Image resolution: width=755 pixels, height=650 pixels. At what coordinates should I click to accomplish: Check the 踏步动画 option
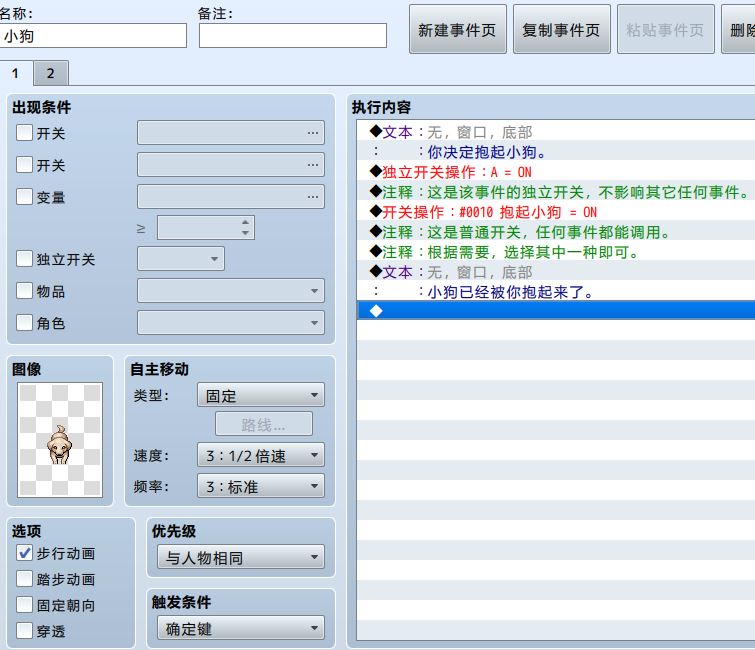24,579
